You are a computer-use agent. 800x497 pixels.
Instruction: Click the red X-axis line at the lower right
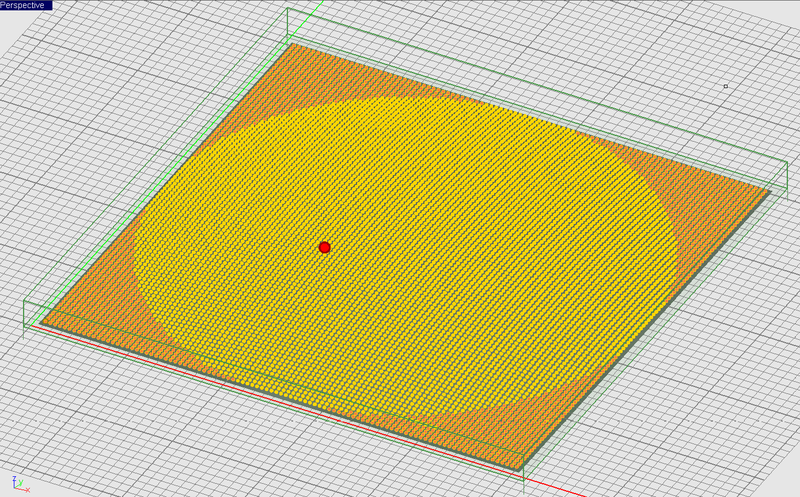click(556, 487)
